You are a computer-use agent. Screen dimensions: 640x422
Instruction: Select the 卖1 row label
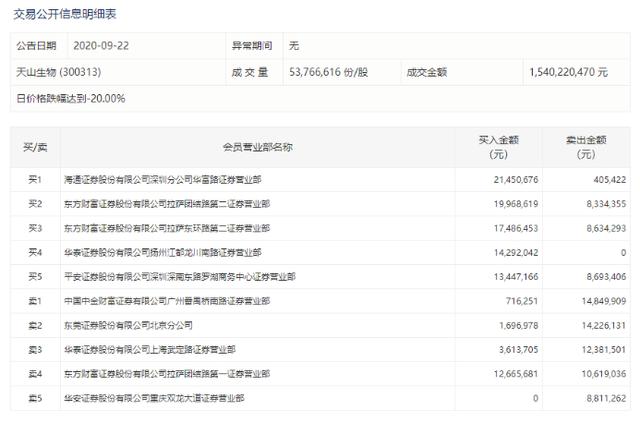[x=35, y=301]
